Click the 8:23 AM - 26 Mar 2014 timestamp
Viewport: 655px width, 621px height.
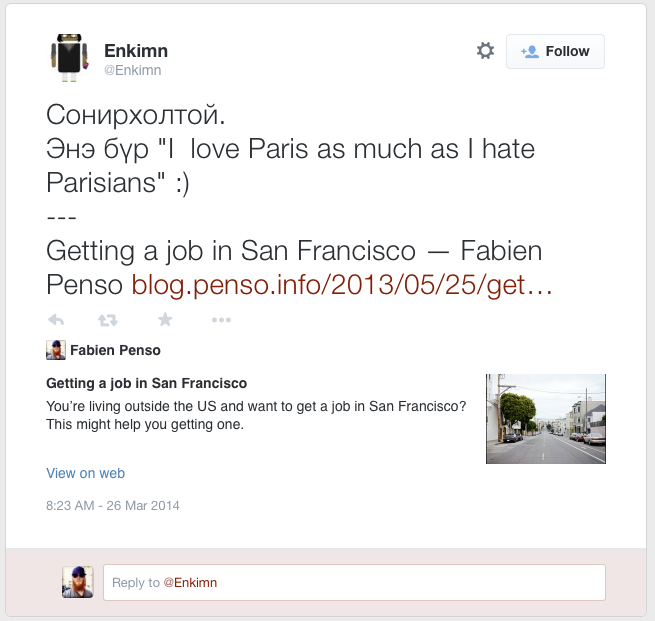(113, 506)
